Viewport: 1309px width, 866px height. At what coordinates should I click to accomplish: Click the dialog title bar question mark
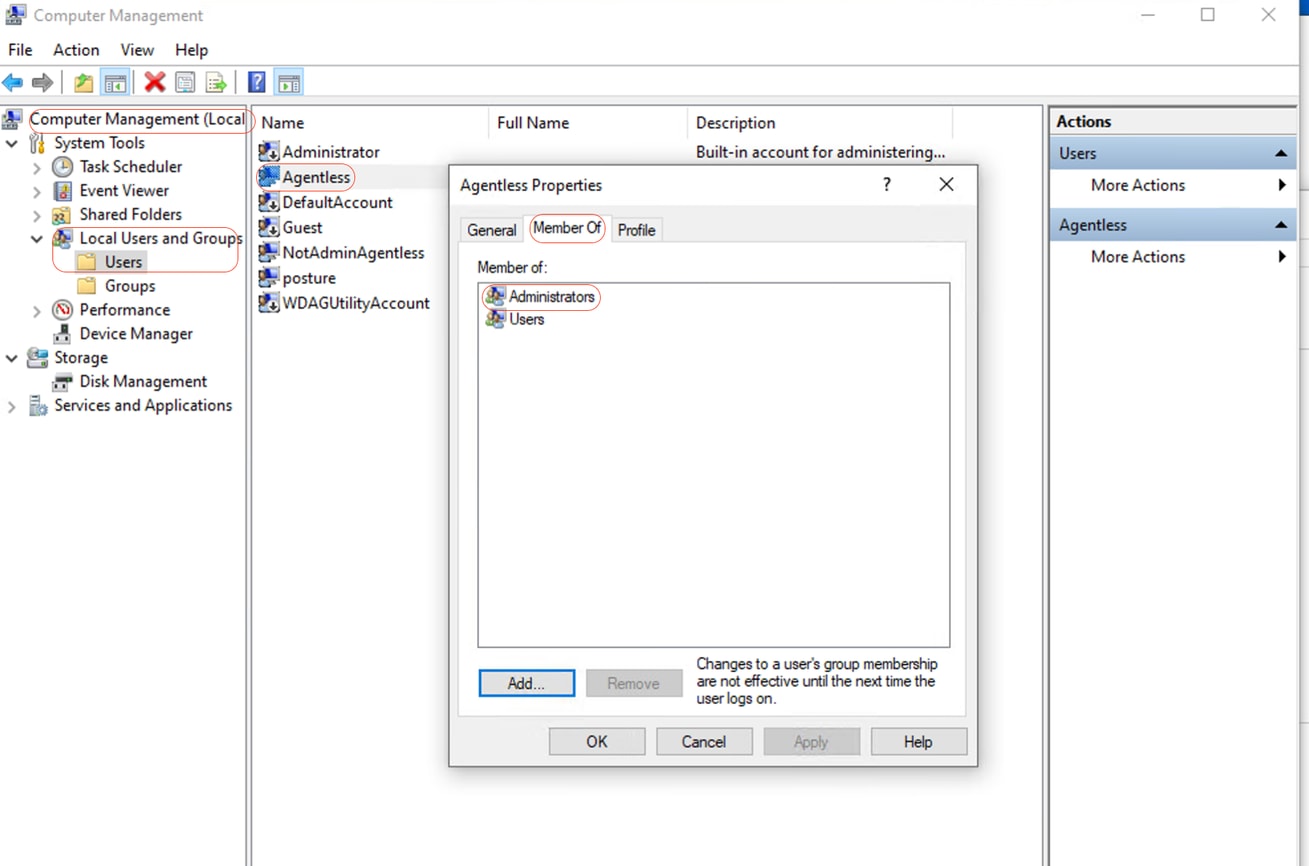pyautogui.click(x=886, y=184)
